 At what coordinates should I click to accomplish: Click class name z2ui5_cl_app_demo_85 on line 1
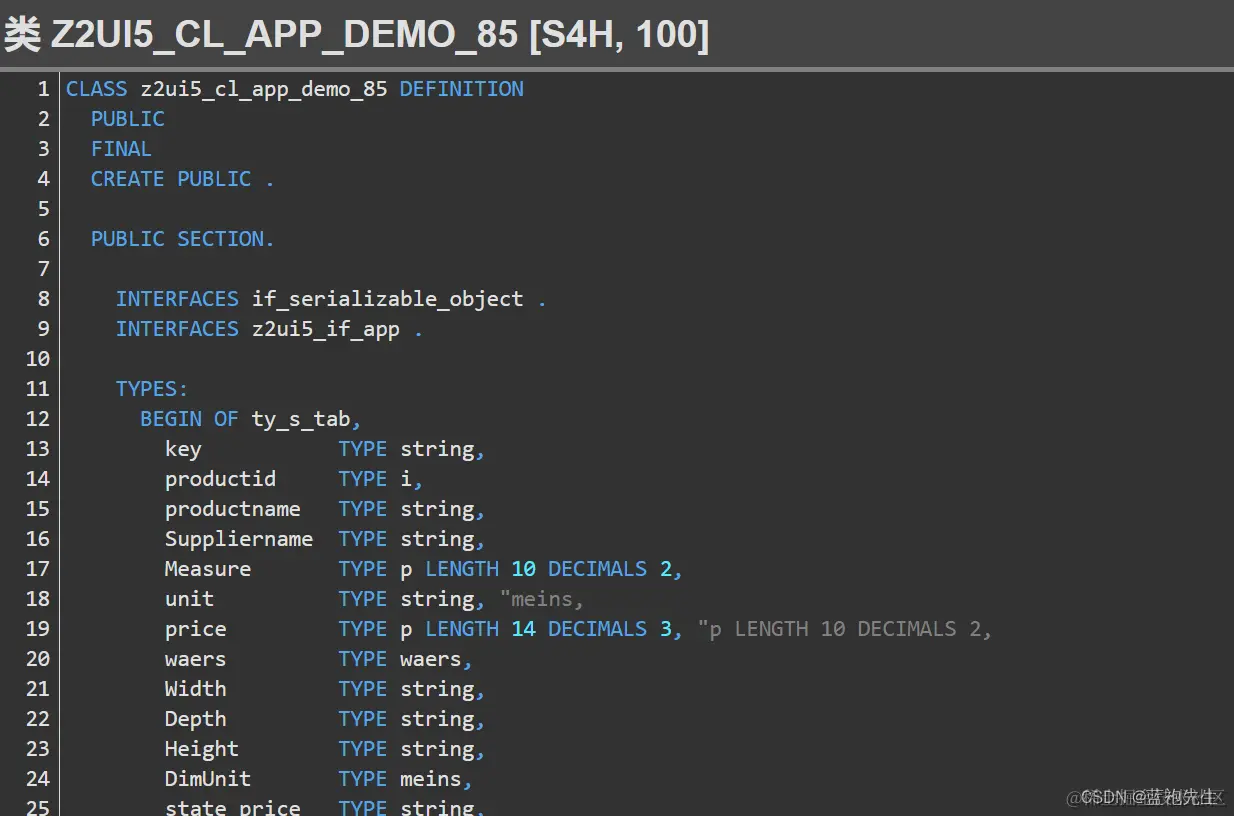(x=264, y=89)
